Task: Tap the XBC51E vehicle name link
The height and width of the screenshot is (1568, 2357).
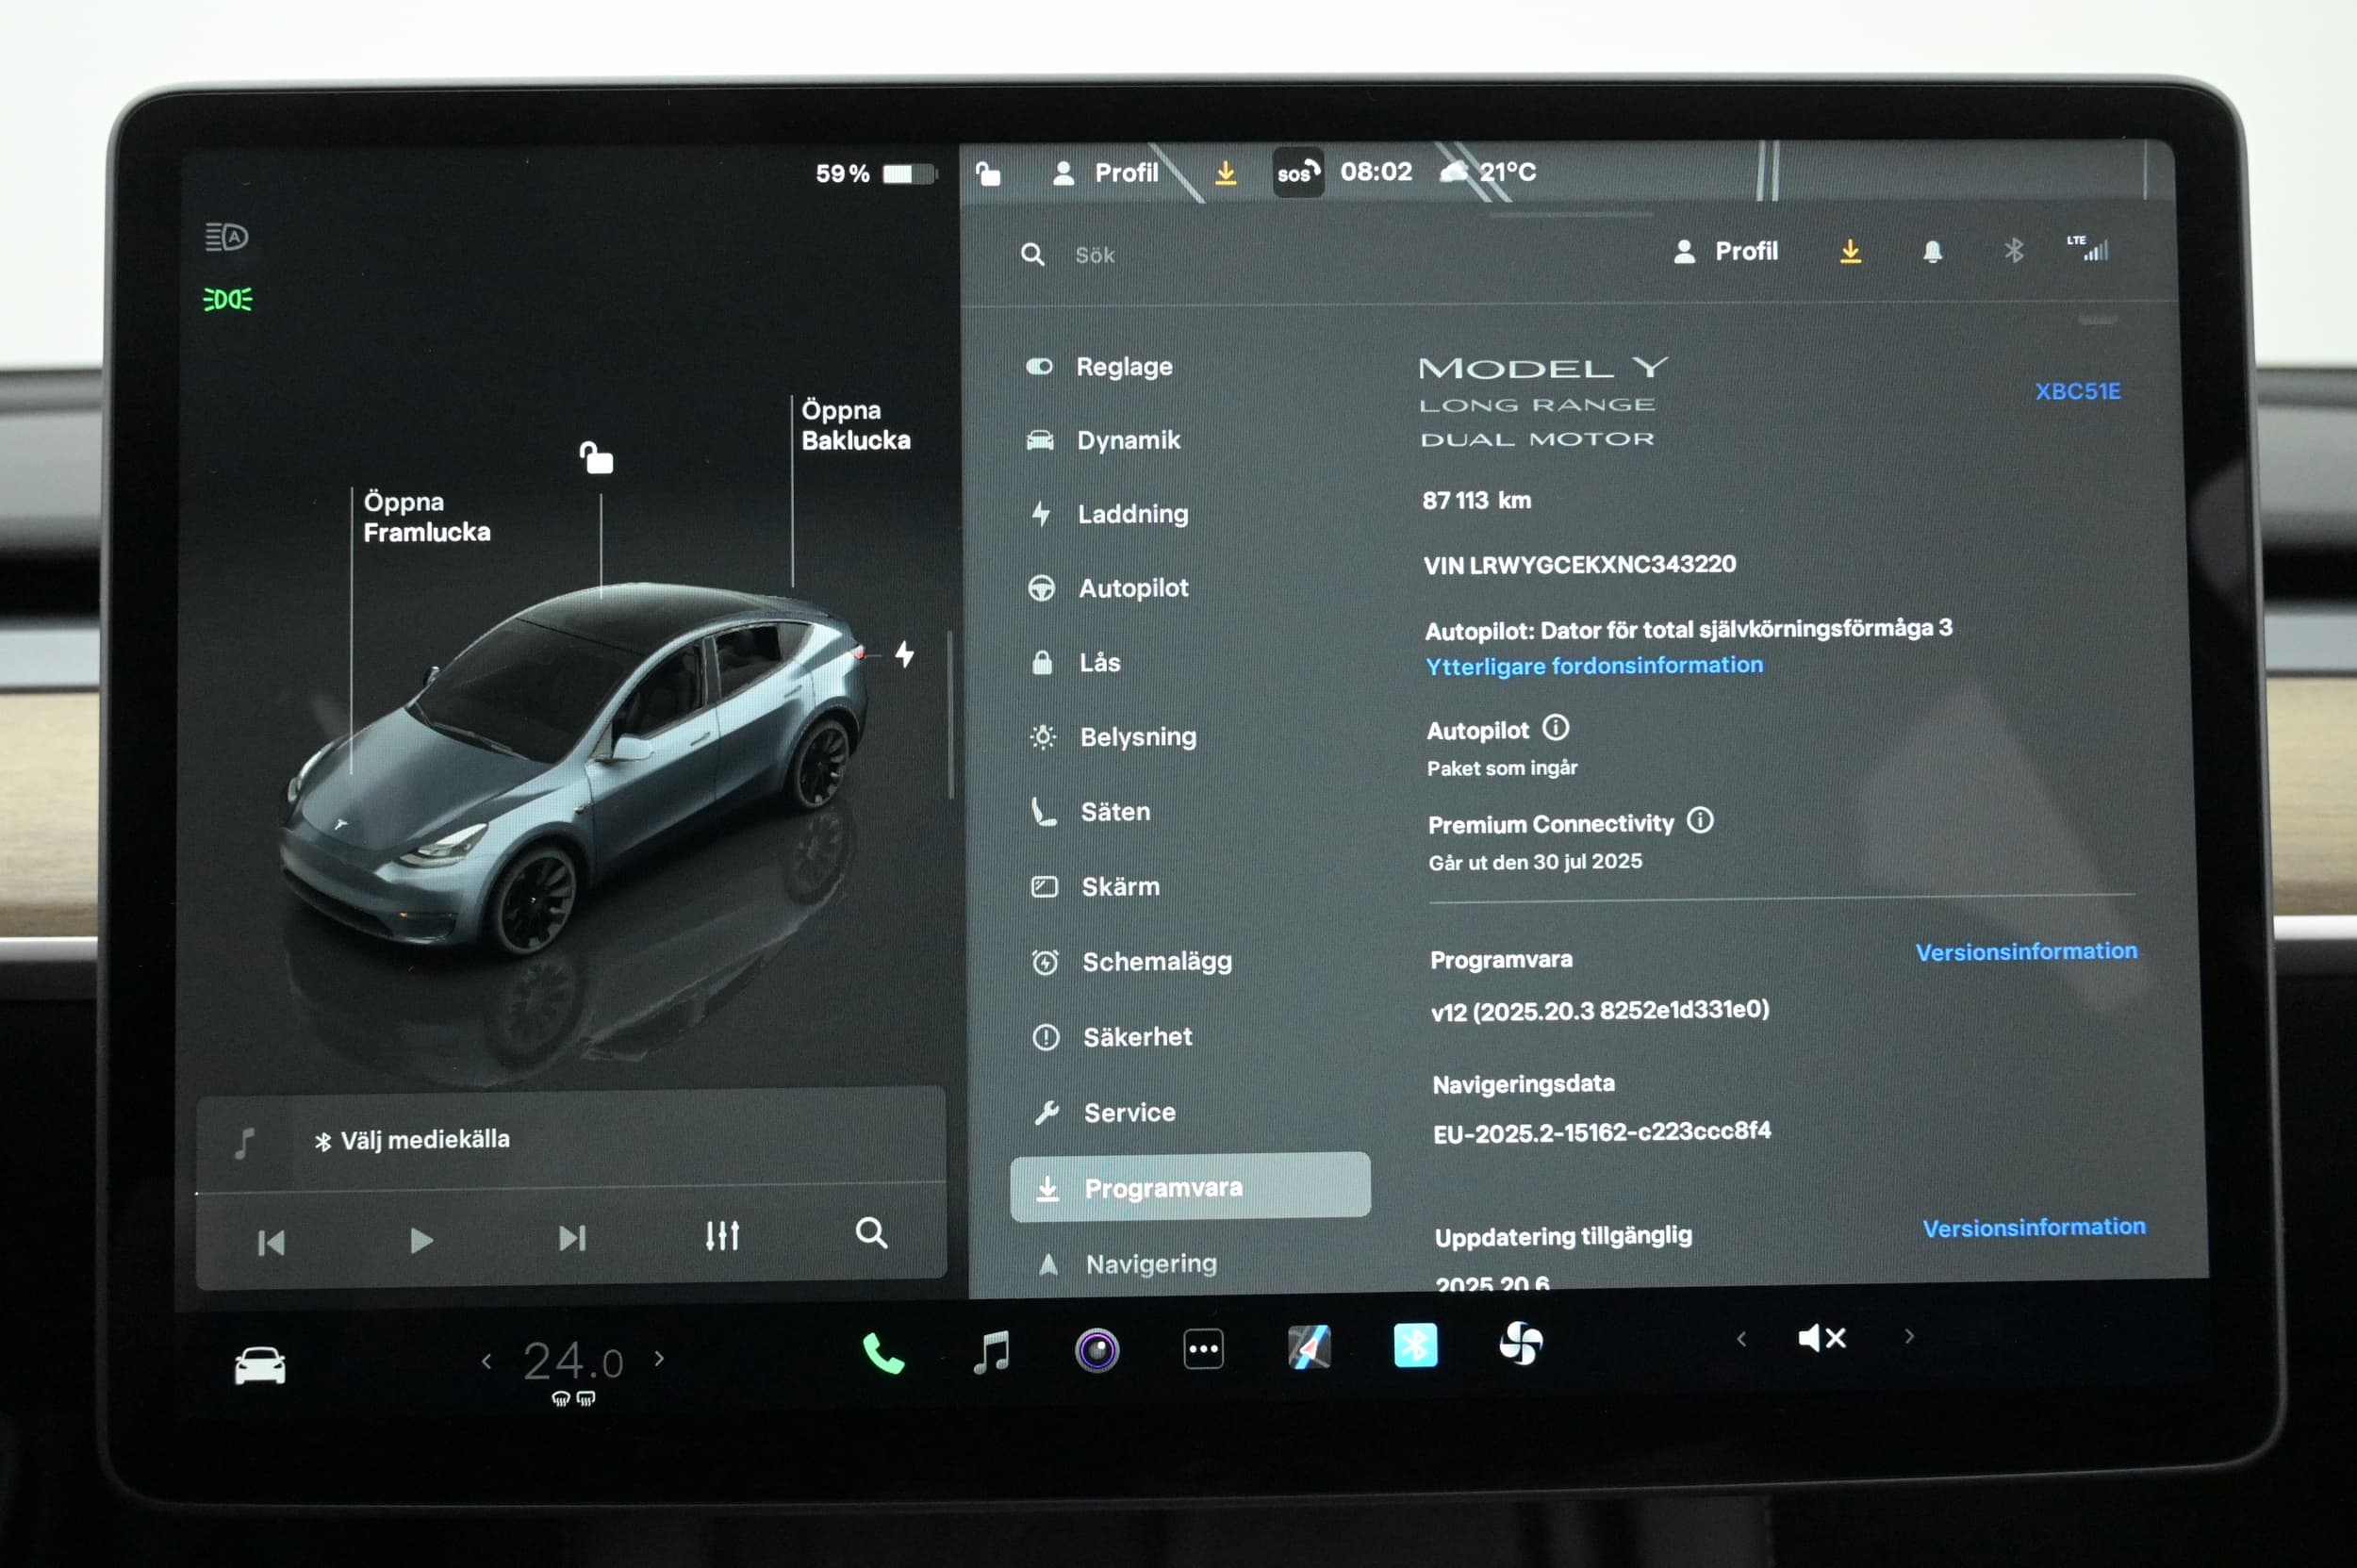Action: click(x=2078, y=391)
